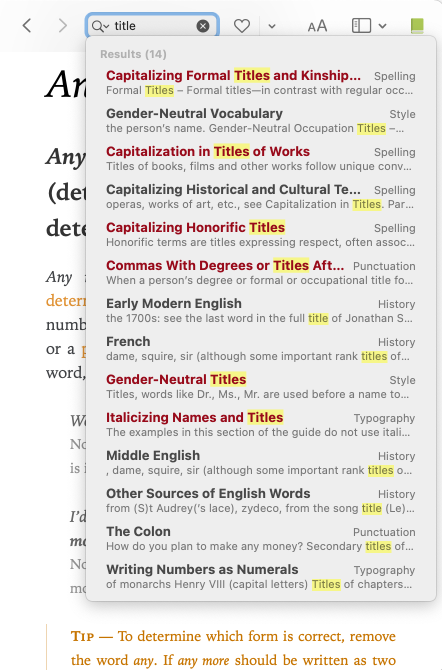Screen dimensions: 442x670
Task: Open the search options magnifier dropdown
Action: pyautogui.click(x=100, y=26)
